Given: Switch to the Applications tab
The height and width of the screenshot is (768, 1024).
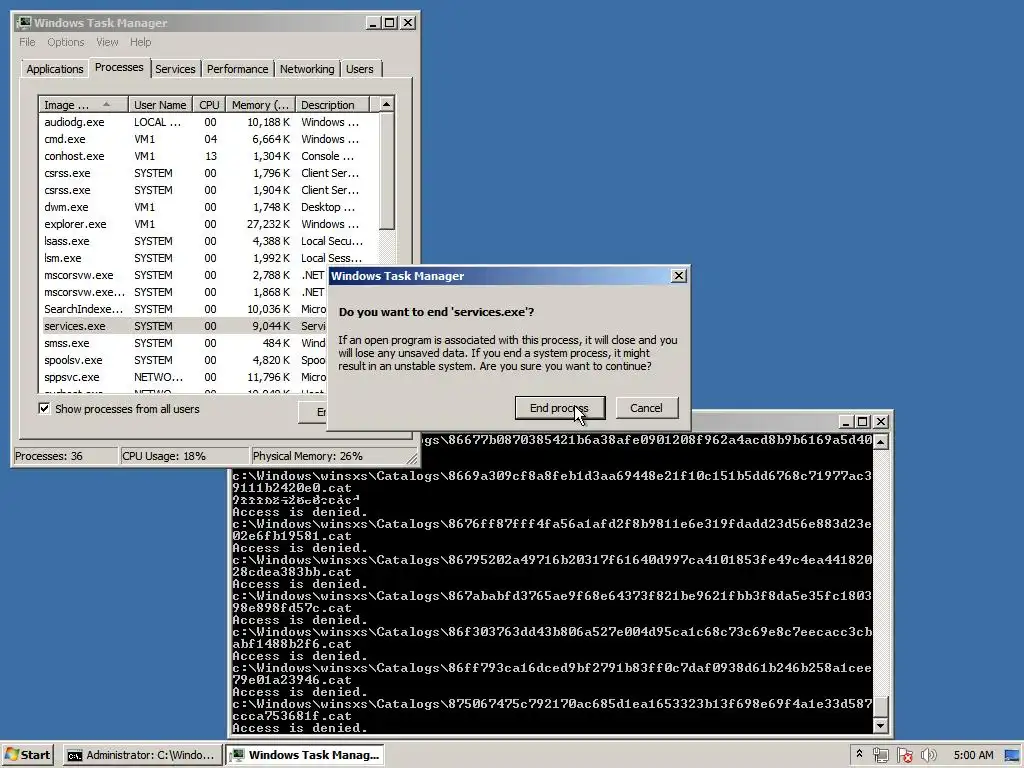Looking at the screenshot, I should [55, 69].
